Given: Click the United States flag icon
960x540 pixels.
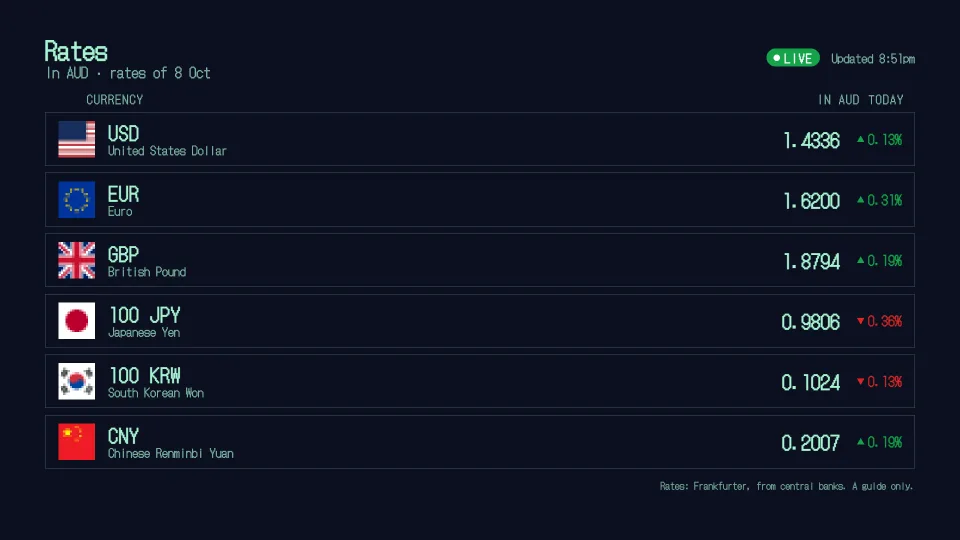Looking at the screenshot, I should (x=77, y=139).
